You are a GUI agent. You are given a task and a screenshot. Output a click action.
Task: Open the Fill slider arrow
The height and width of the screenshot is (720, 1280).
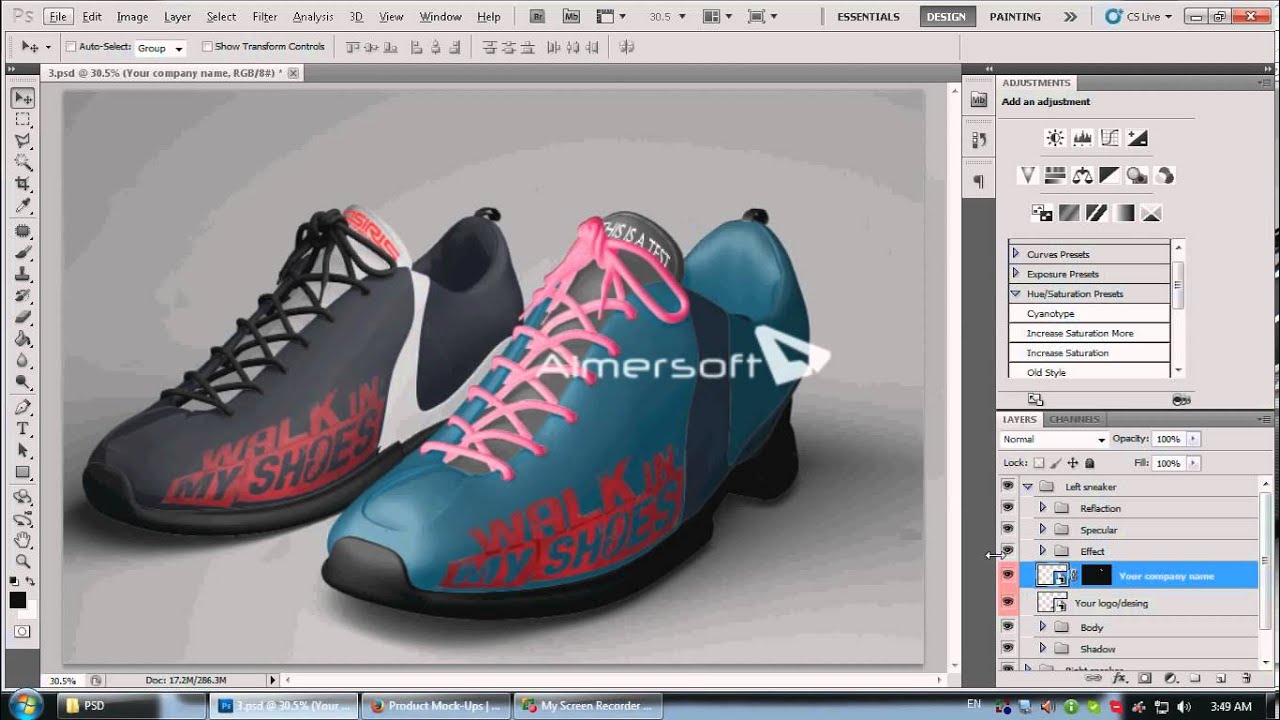click(1193, 463)
